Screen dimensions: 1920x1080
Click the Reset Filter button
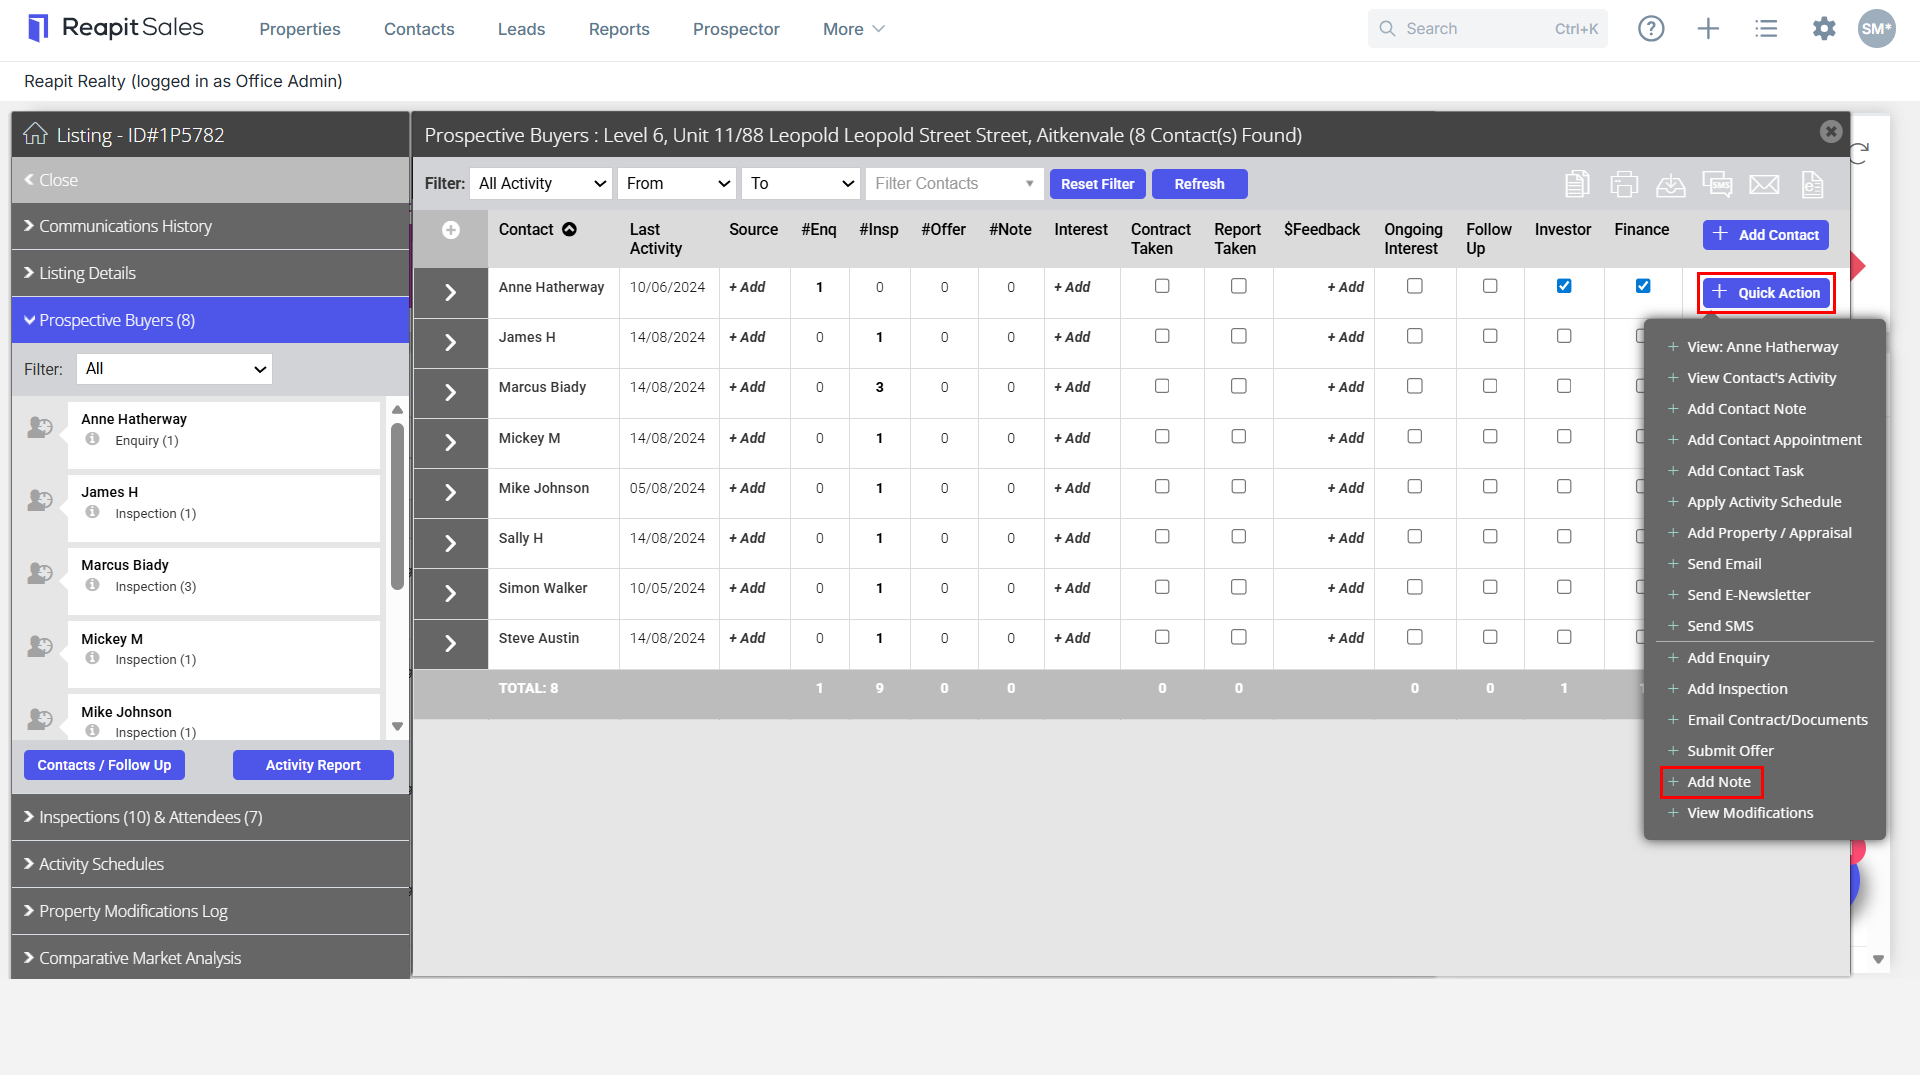pyautogui.click(x=1097, y=184)
